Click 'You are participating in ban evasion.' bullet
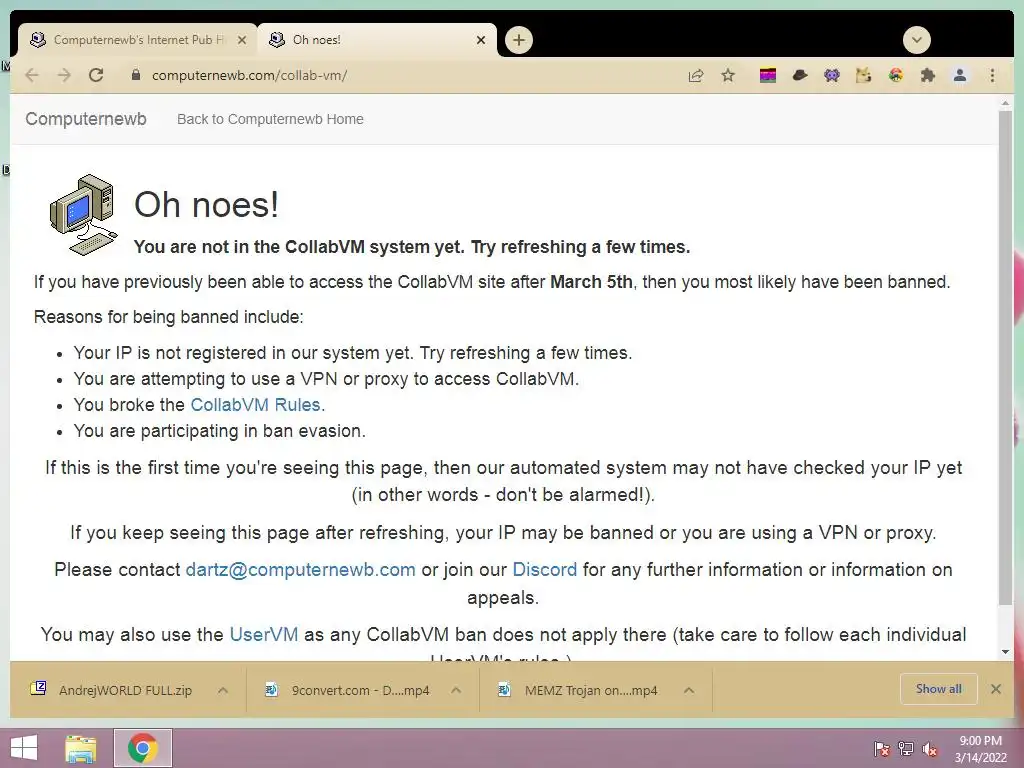 (x=219, y=431)
